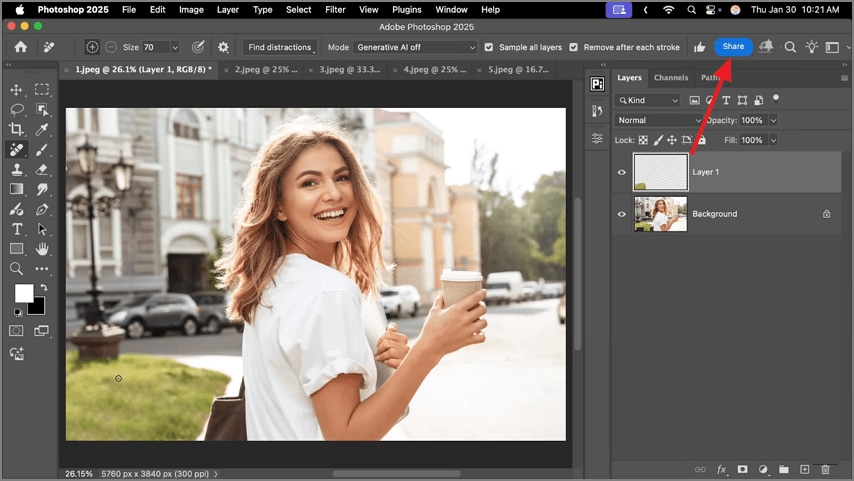
Task: Select the Background layer thumbnail
Action: click(x=660, y=214)
